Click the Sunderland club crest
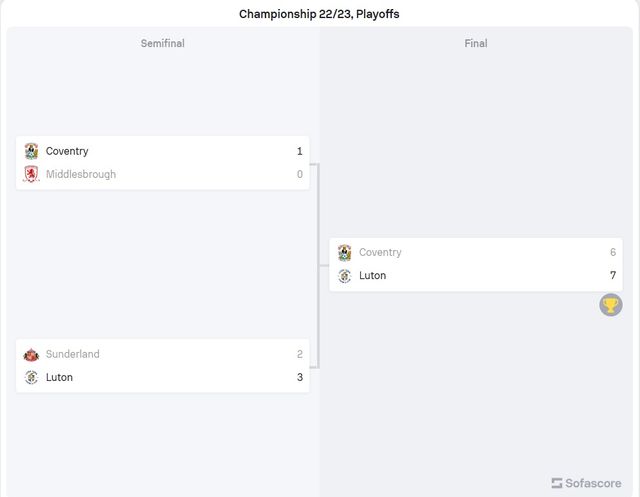Screen dimensions: 640x497 click(31, 354)
